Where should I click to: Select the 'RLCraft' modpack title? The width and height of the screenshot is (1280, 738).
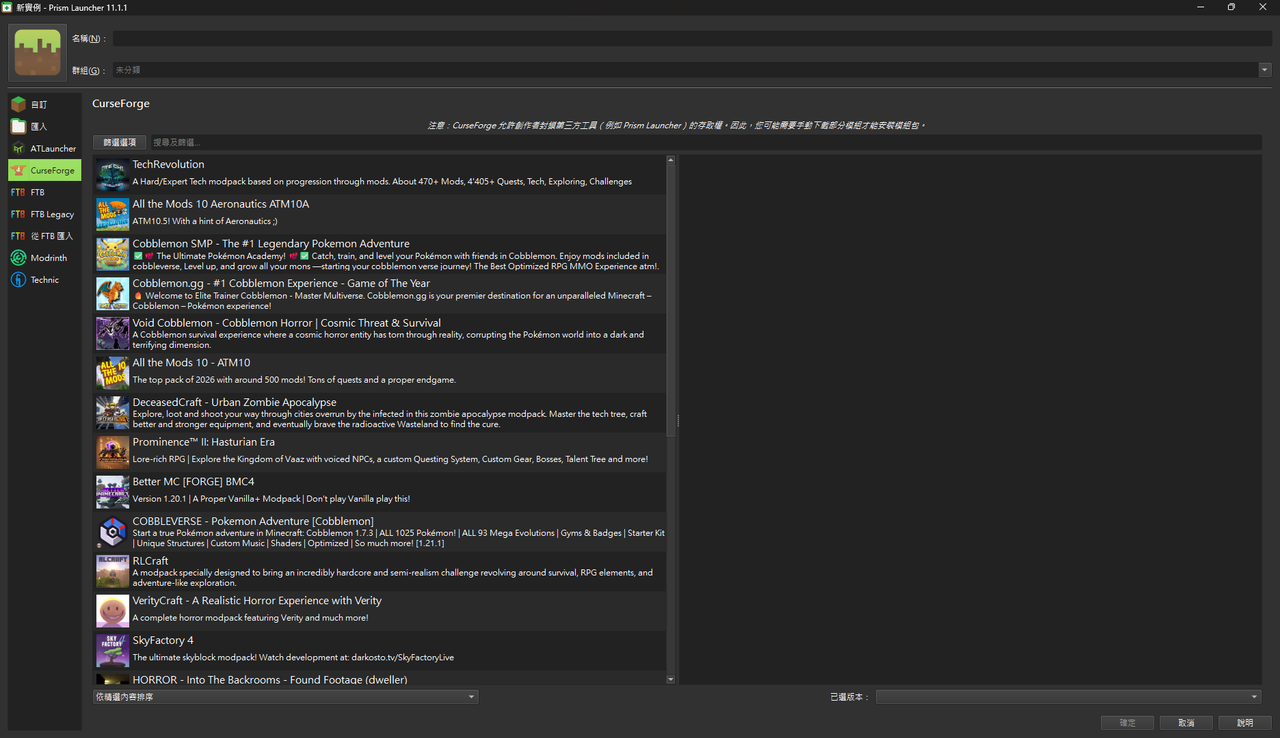pyautogui.click(x=150, y=561)
